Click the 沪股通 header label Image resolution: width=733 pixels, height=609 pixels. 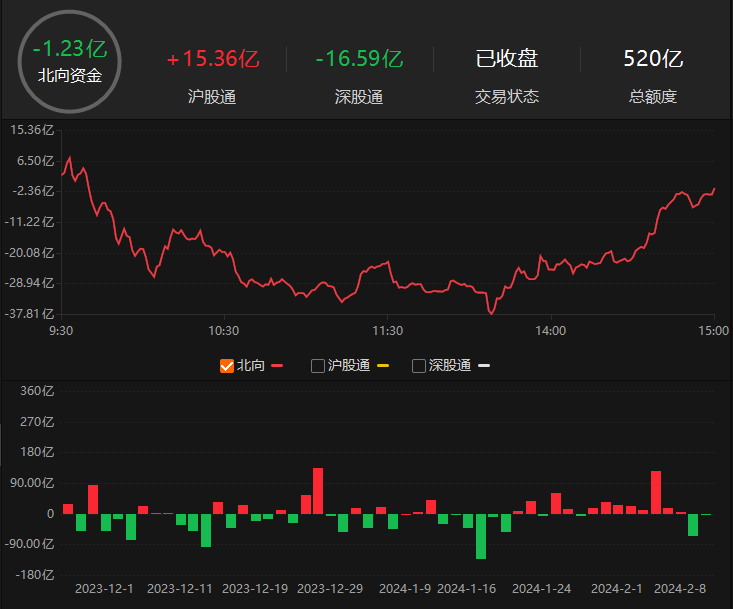tap(212, 97)
